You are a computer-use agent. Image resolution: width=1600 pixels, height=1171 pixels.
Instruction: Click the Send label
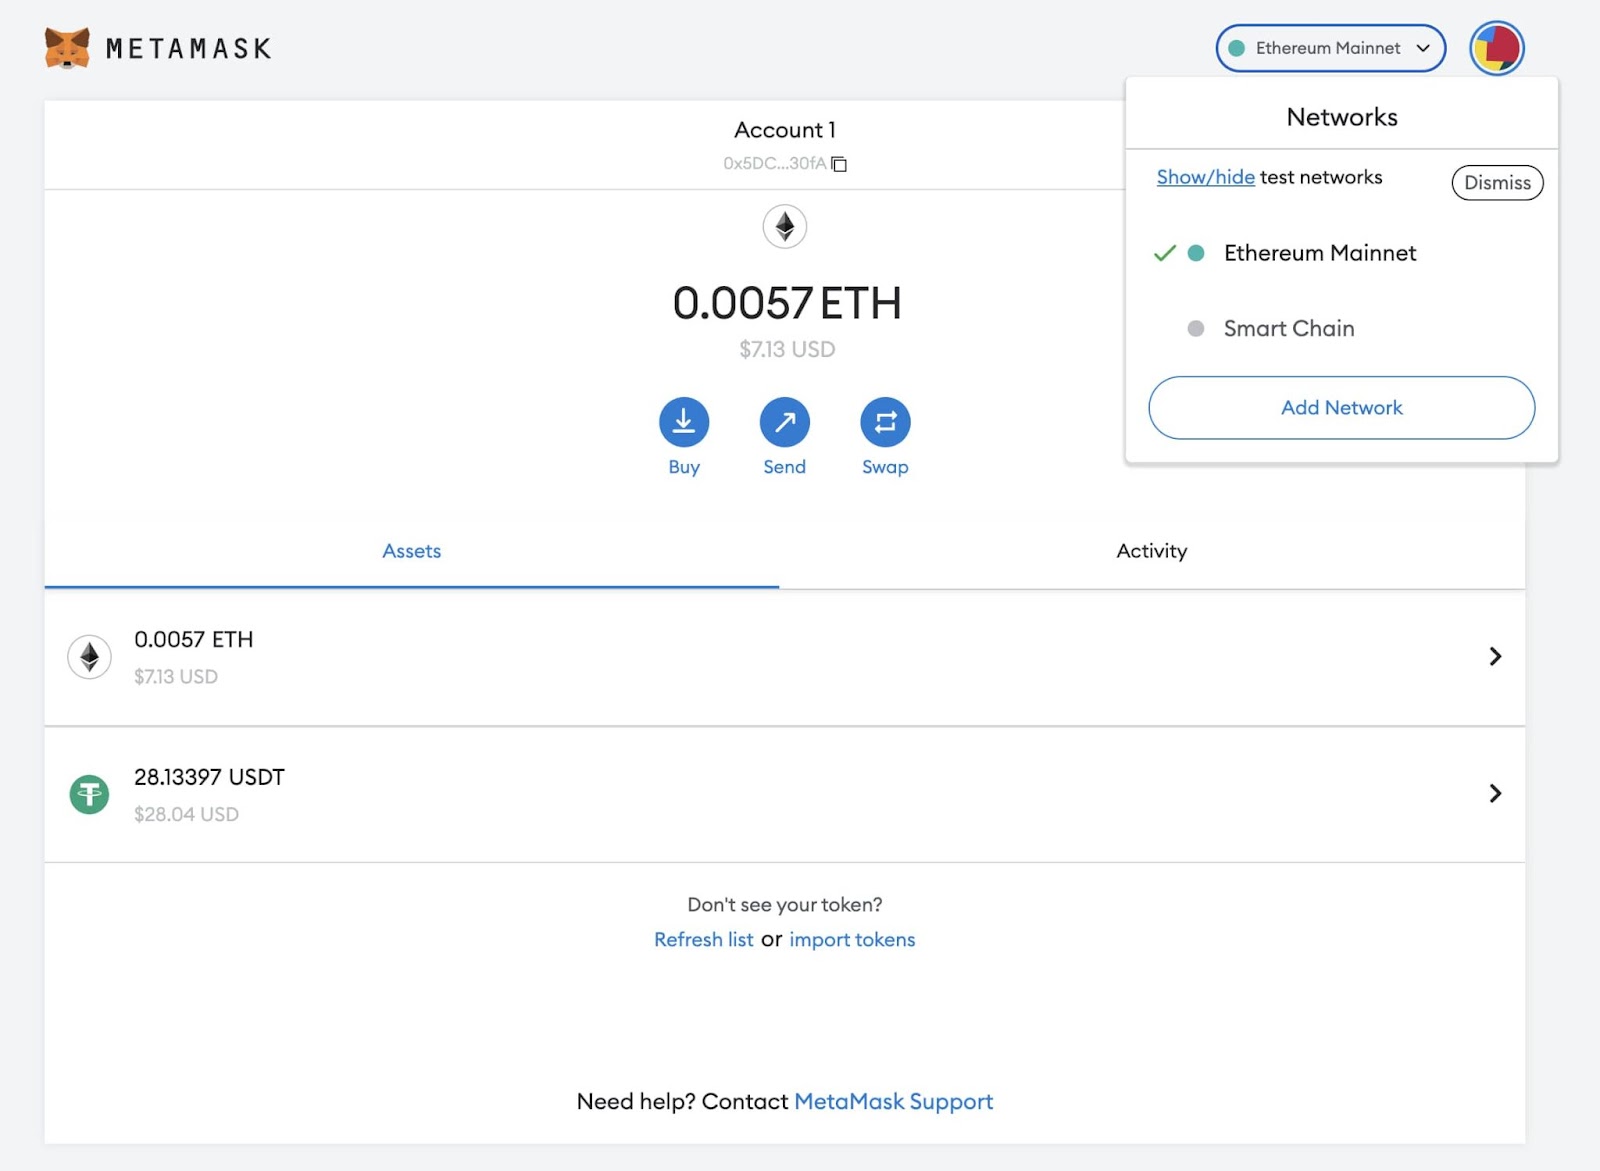785,467
